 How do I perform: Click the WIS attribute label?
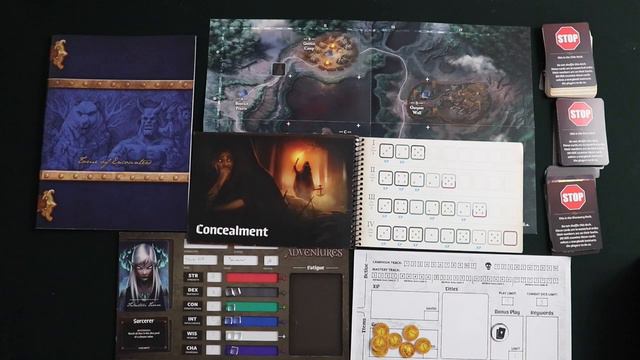193,335
